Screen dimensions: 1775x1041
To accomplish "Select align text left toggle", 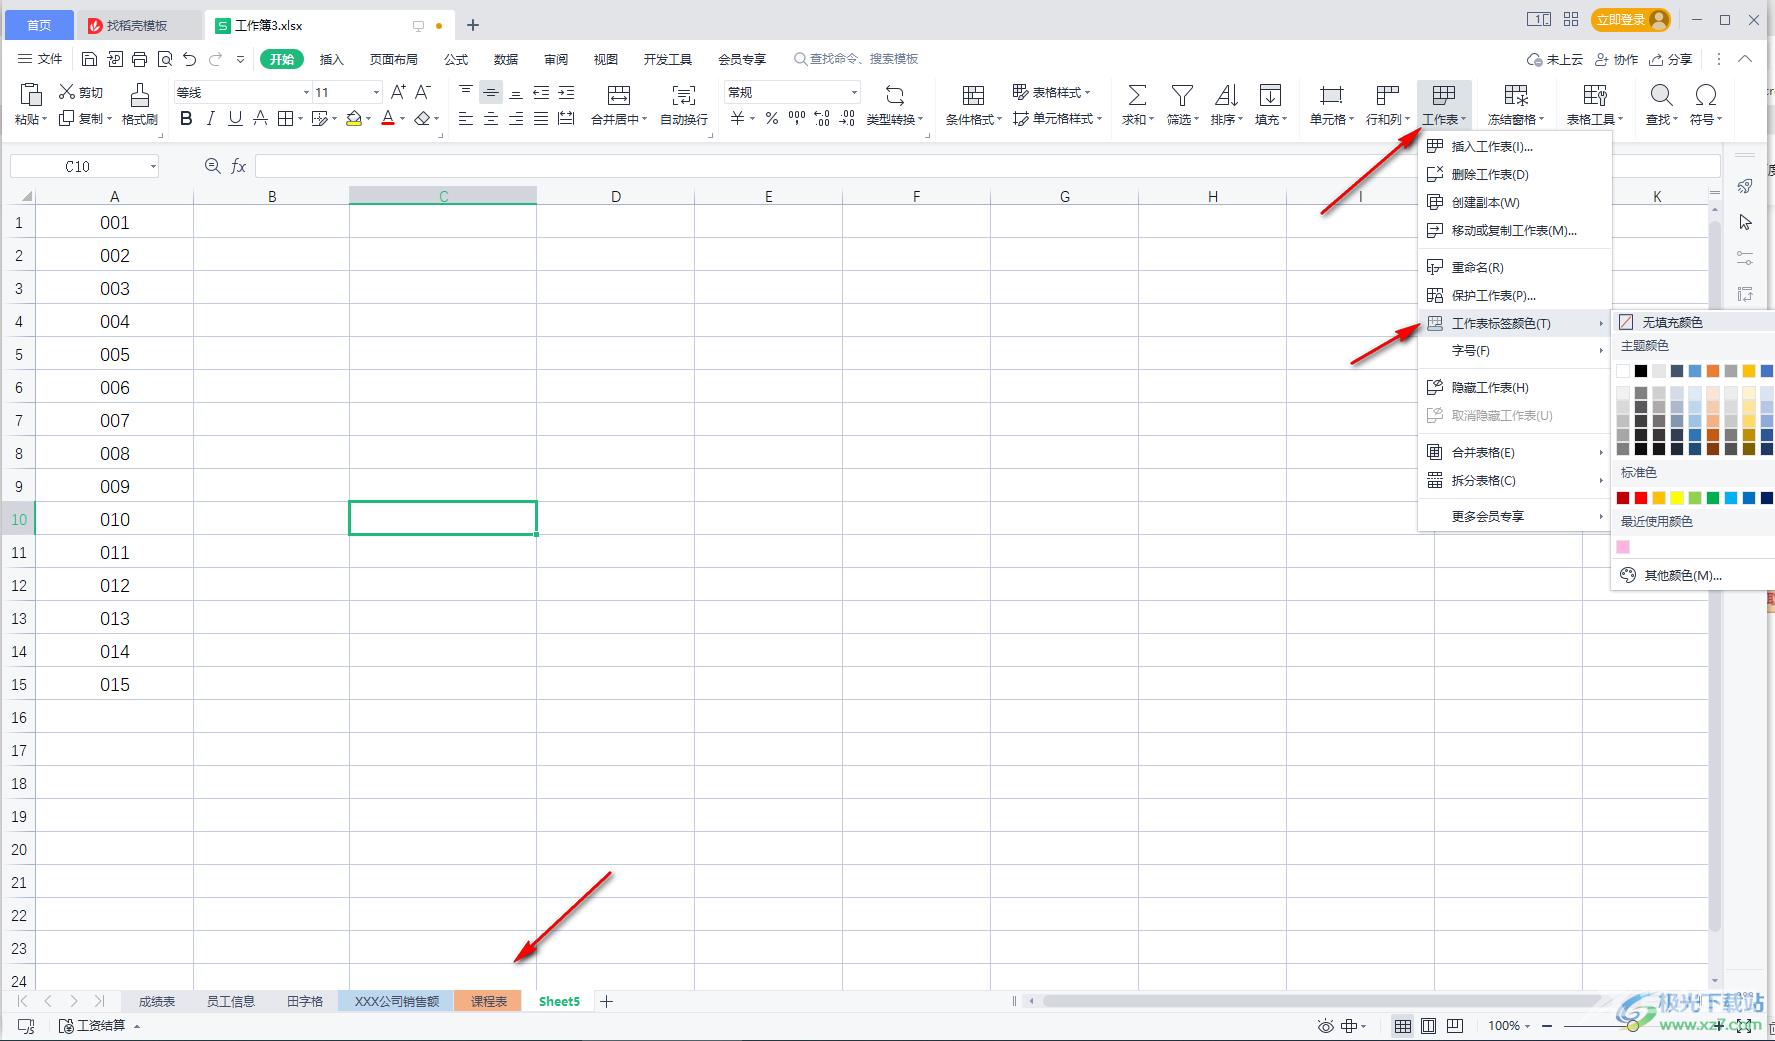I will [466, 119].
